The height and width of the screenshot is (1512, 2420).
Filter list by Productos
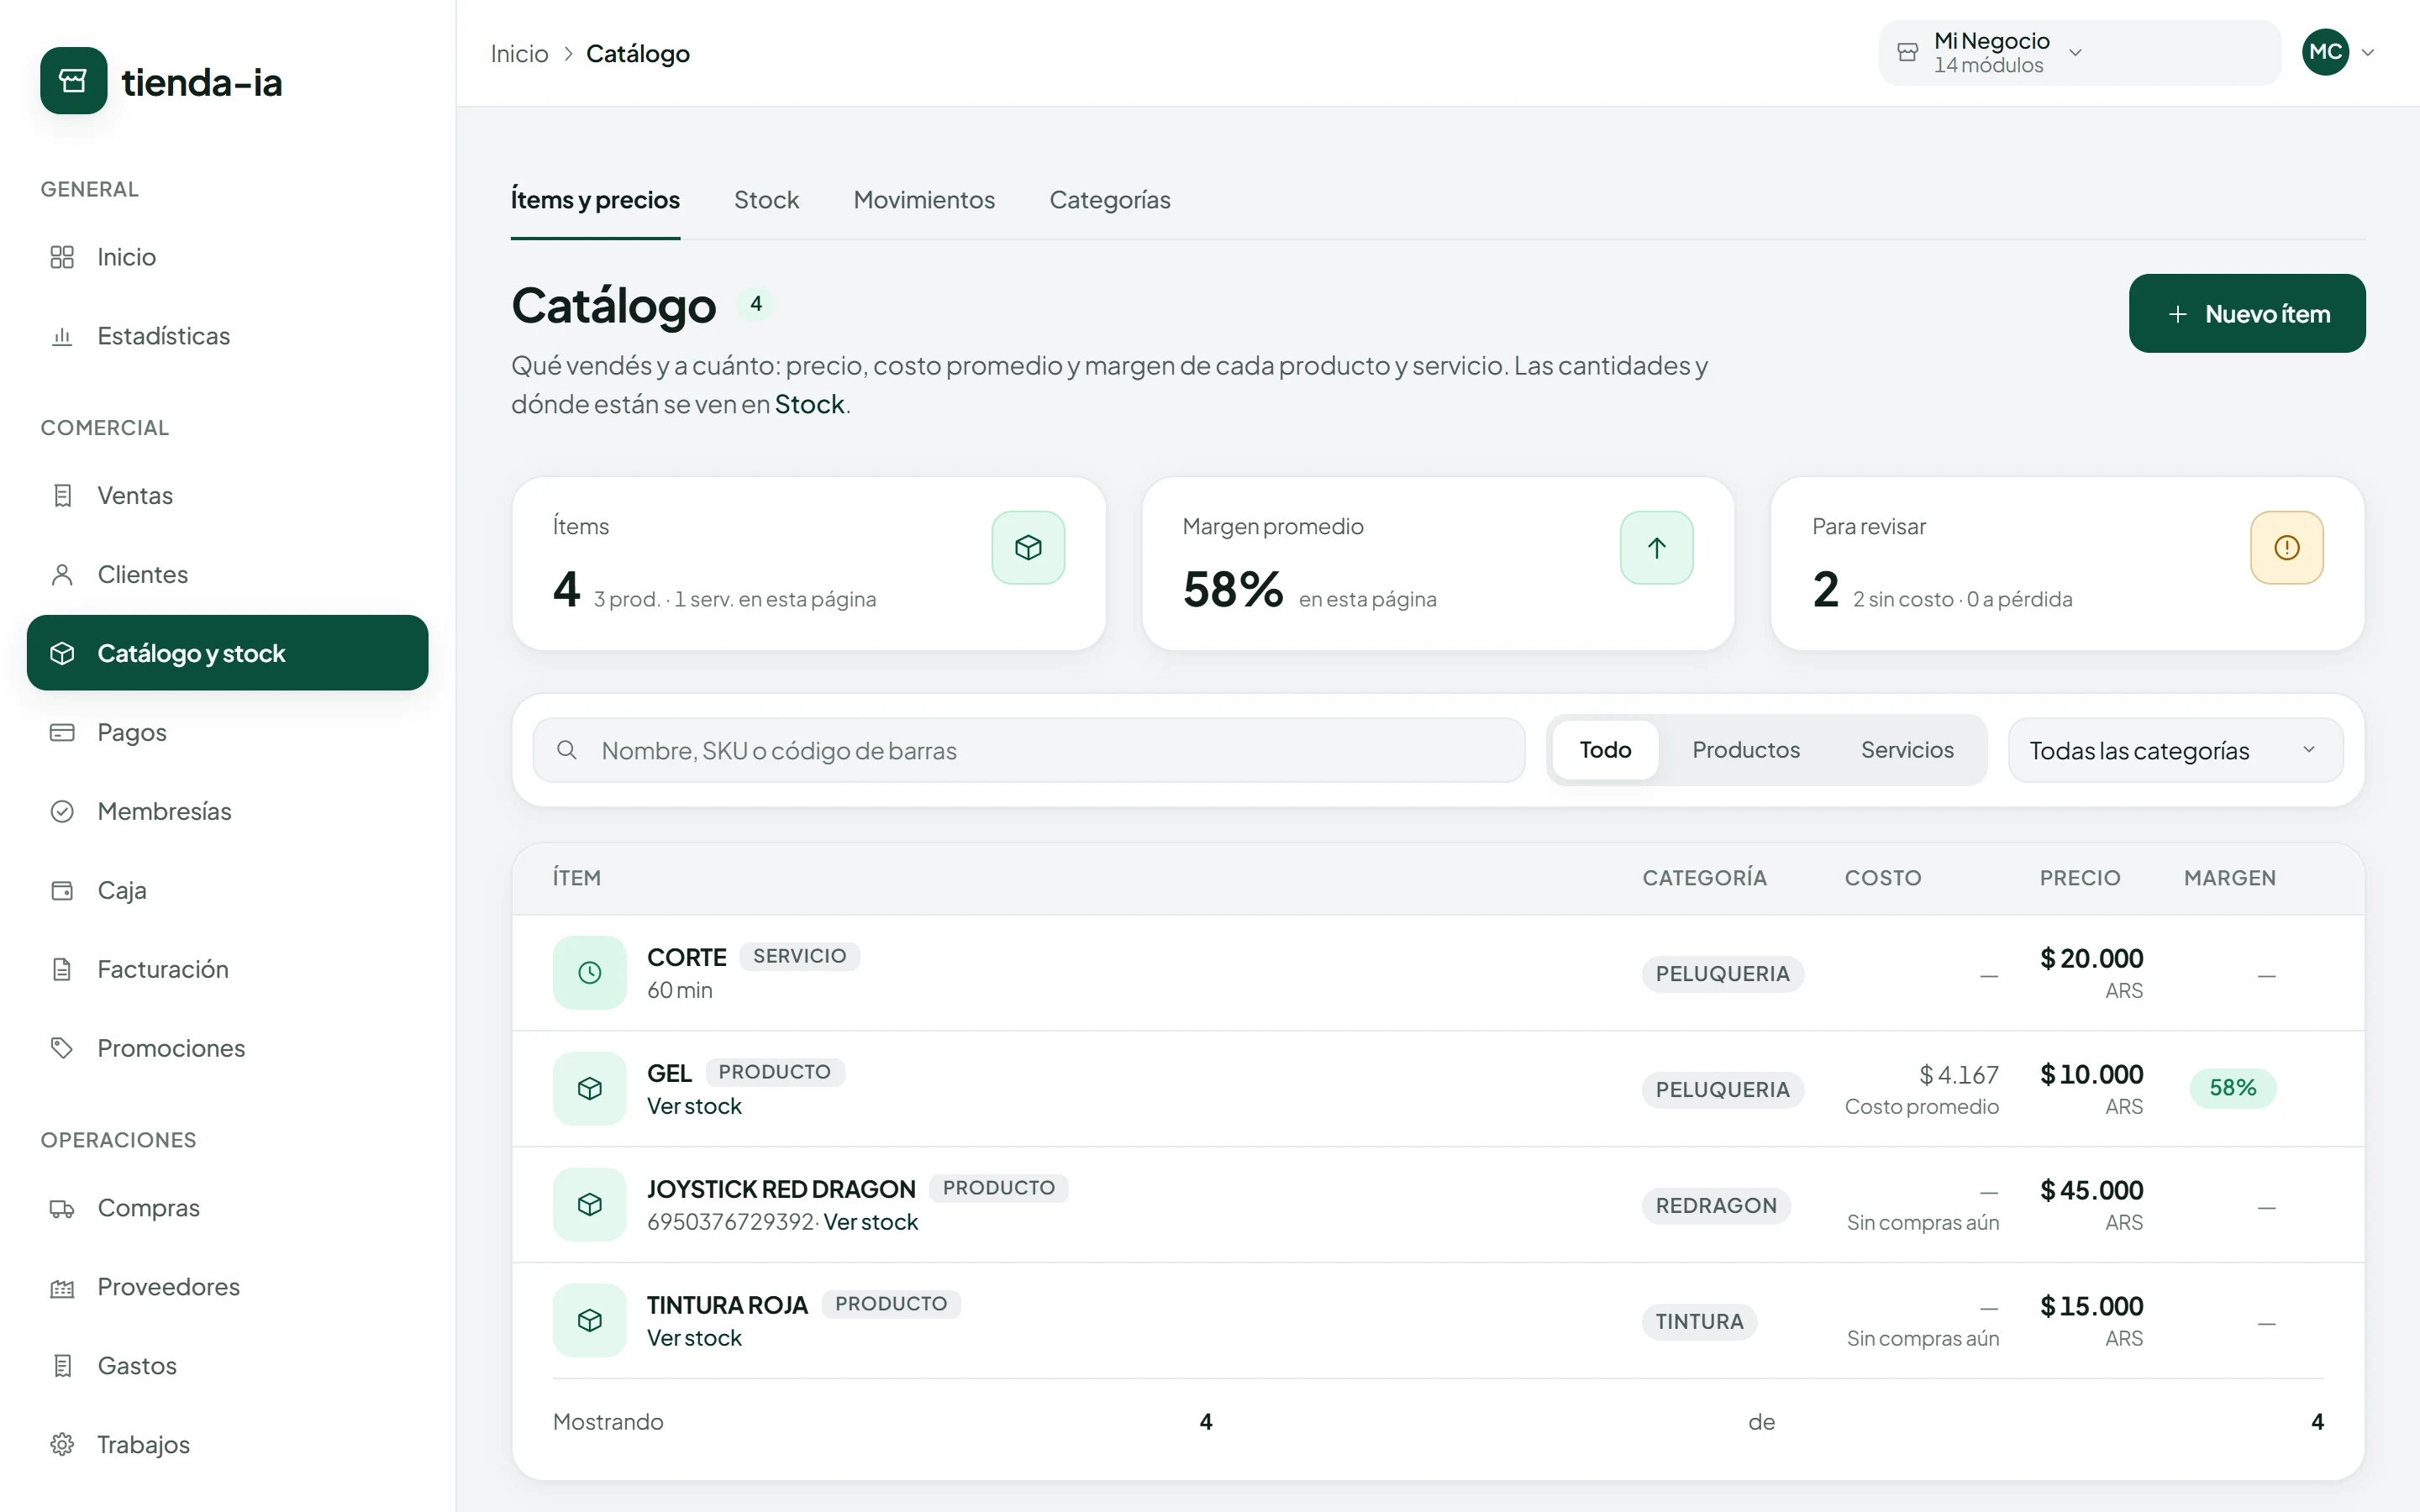click(1746, 750)
